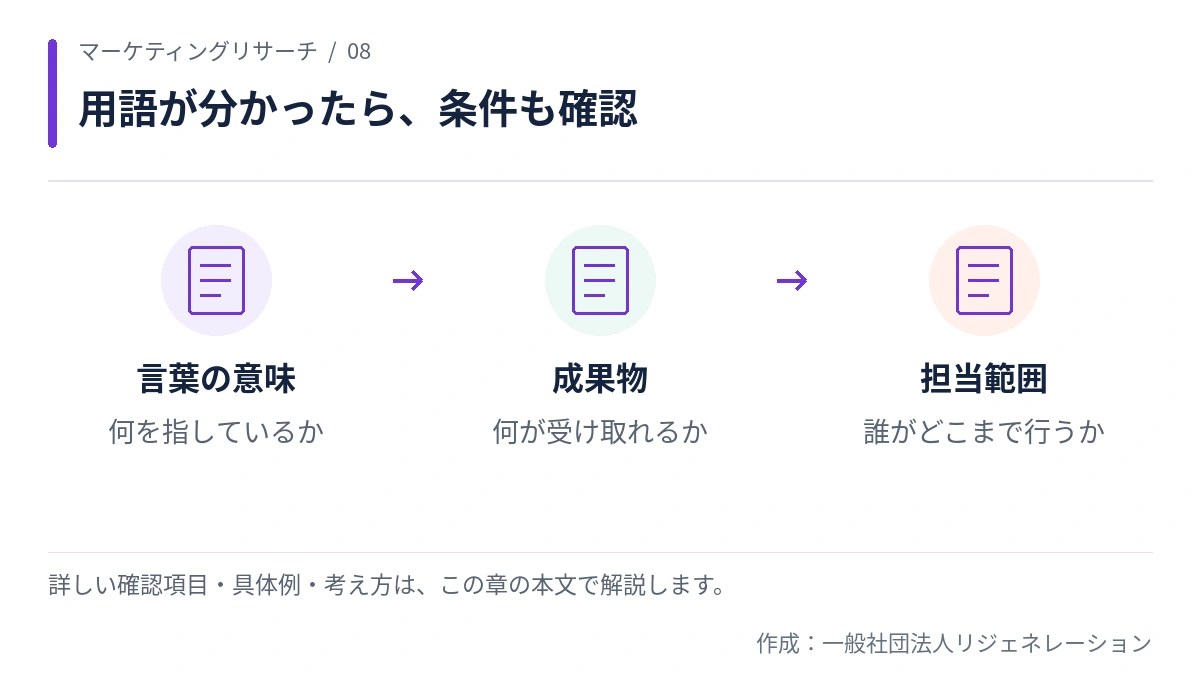The height and width of the screenshot is (675, 1200).
Task: Click the マーケティングリサーチ breadcrumb text
Action: pos(198,52)
